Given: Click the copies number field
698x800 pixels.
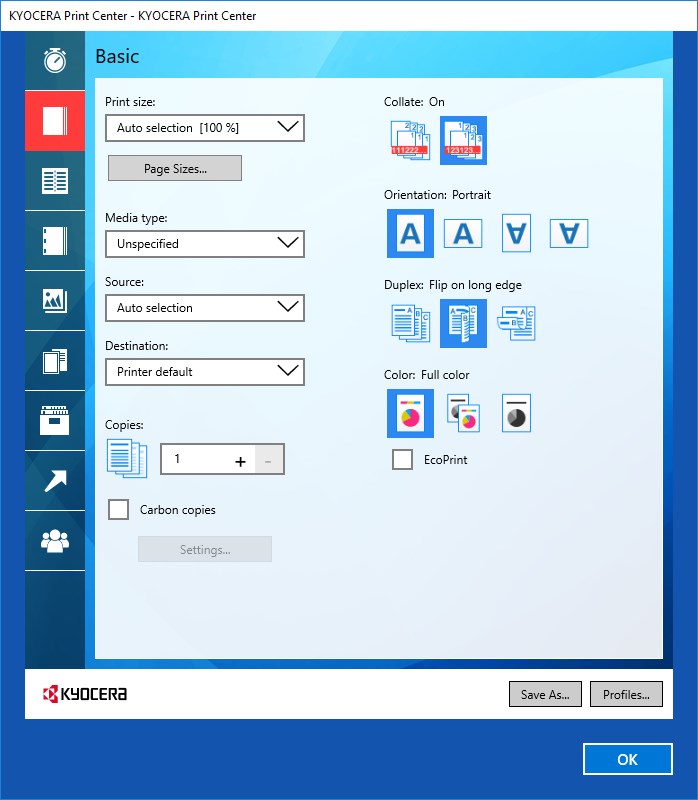Looking at the screenshot, I should click(x=196, y=459).
